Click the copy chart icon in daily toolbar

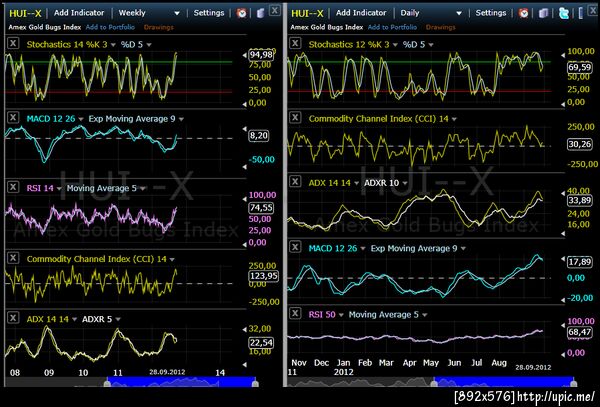pos(543,13)
